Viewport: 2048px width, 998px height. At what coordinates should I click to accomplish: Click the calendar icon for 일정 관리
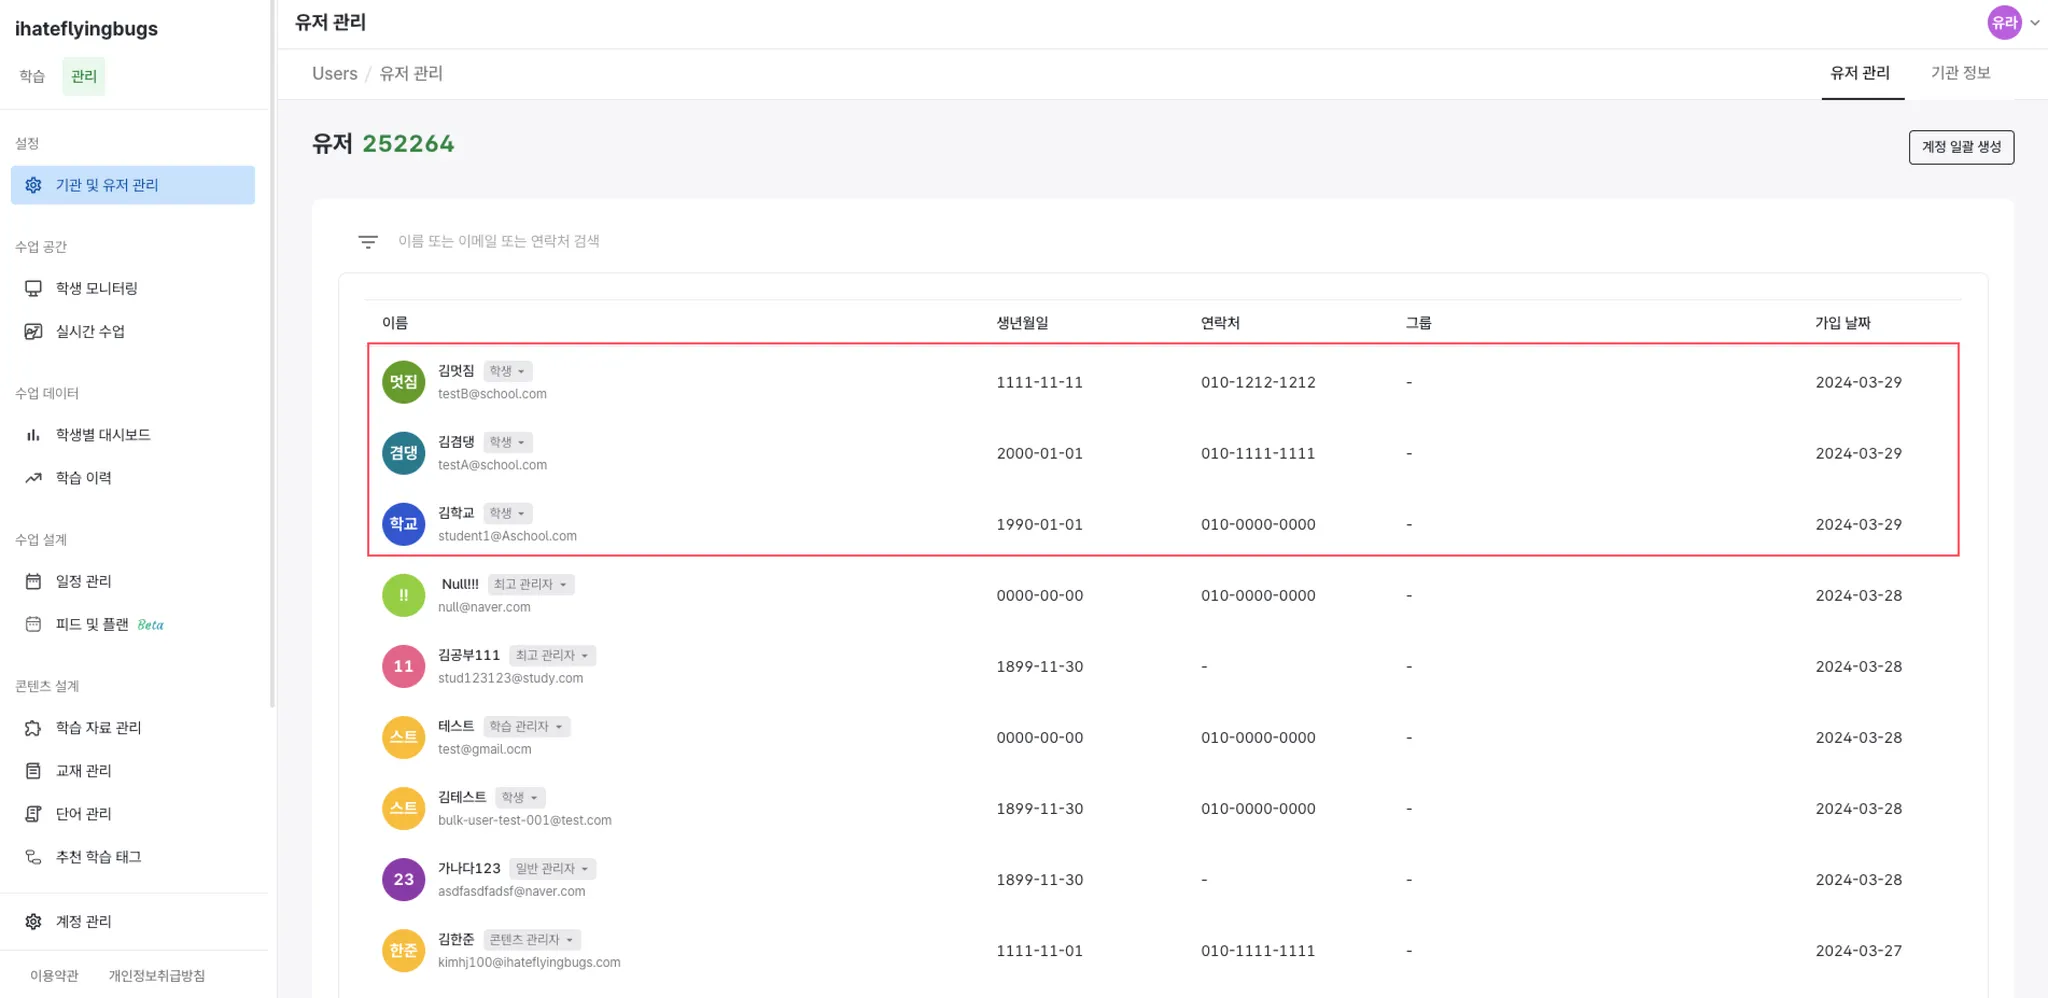[33, 581]
